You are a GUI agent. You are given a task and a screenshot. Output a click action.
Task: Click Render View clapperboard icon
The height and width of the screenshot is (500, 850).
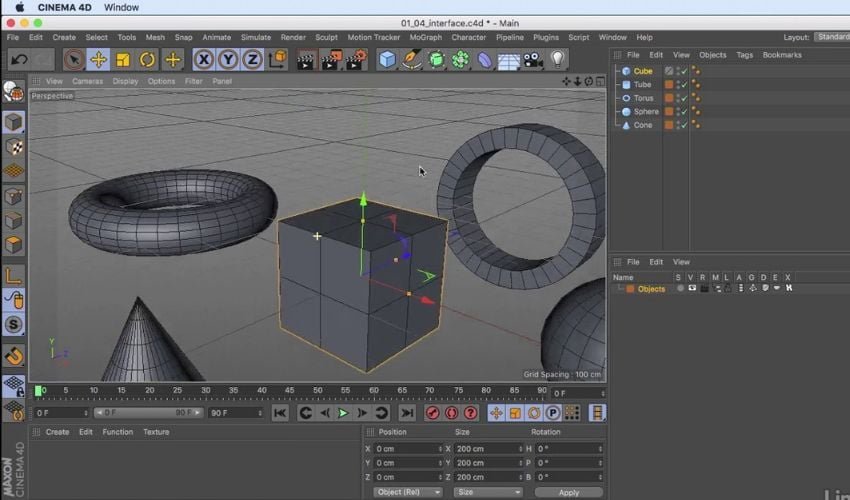pyautogui.click(x=306, y=60)
